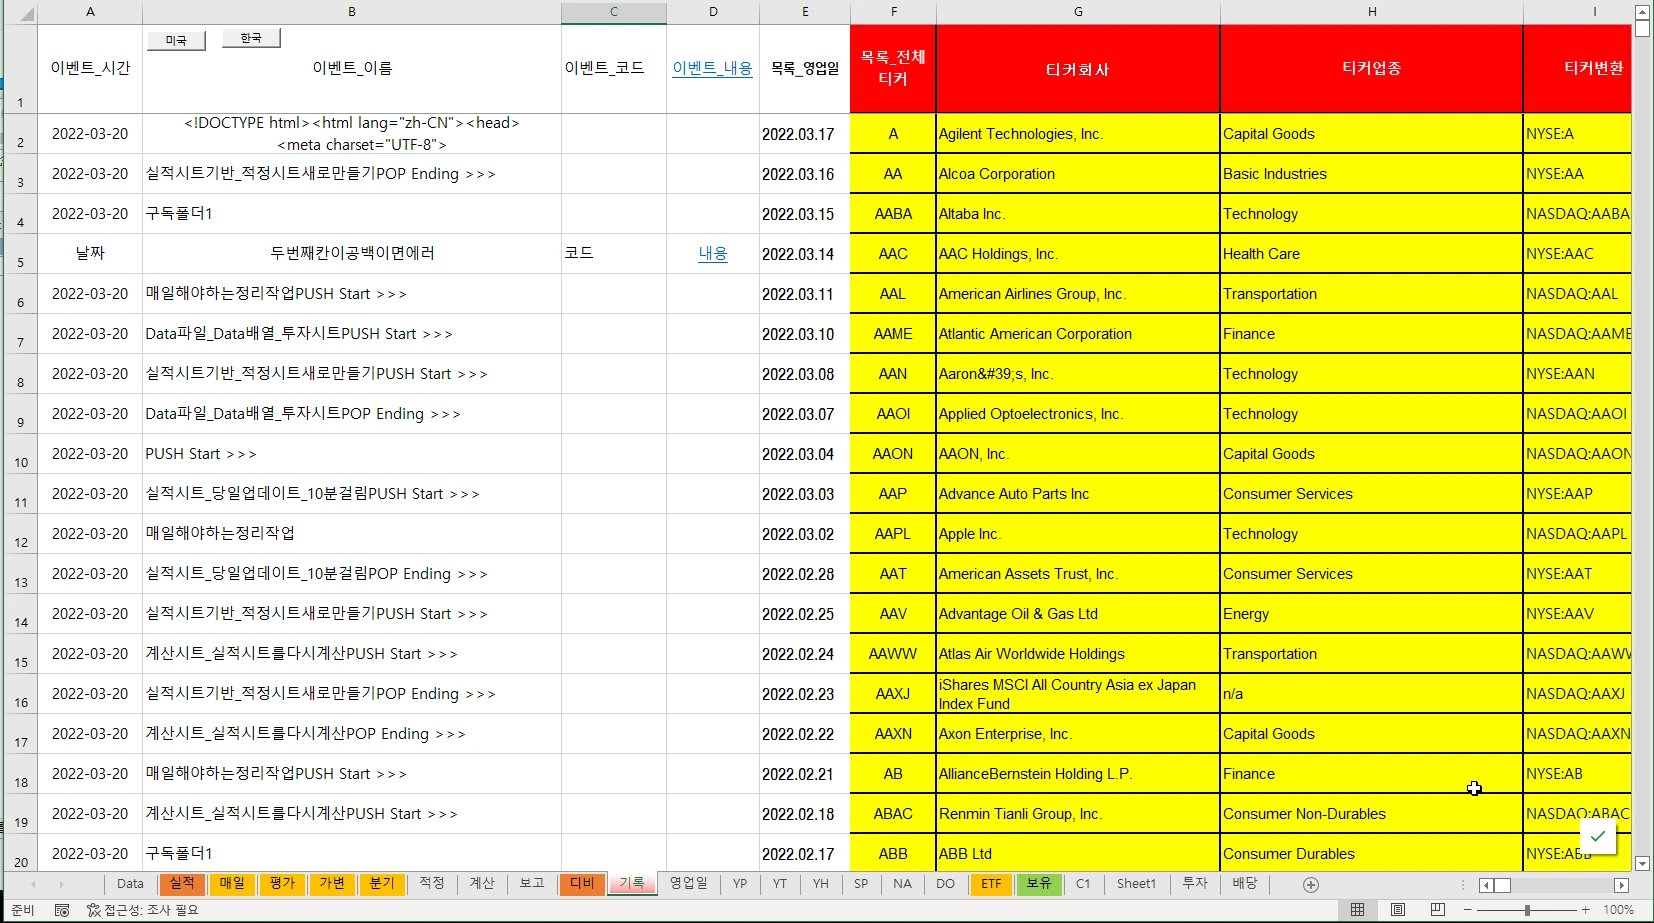
Task: Switch to the Data sheet tab
Action: tap(130, 884)
